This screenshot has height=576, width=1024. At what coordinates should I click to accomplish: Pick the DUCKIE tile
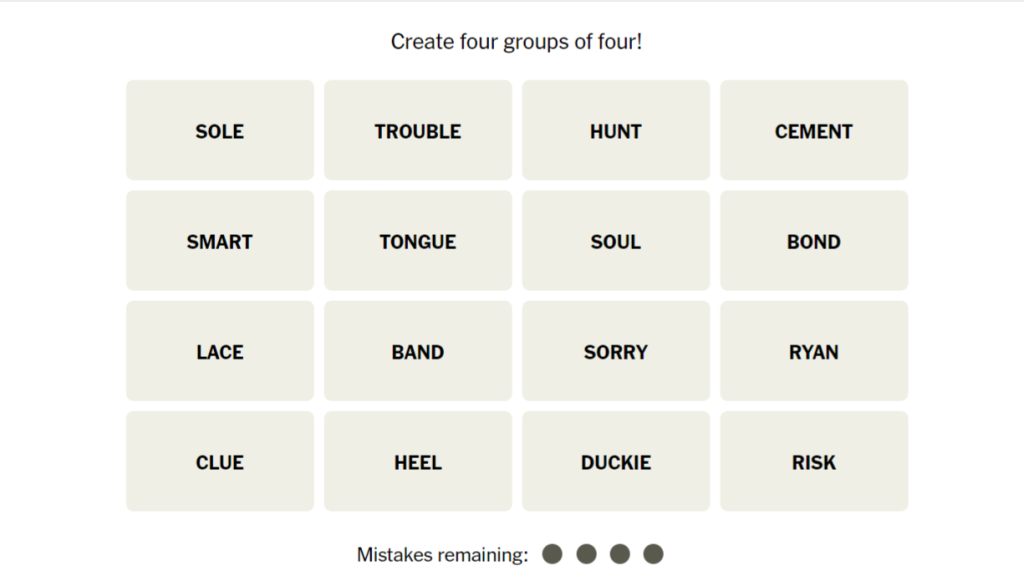click(616, 461)
